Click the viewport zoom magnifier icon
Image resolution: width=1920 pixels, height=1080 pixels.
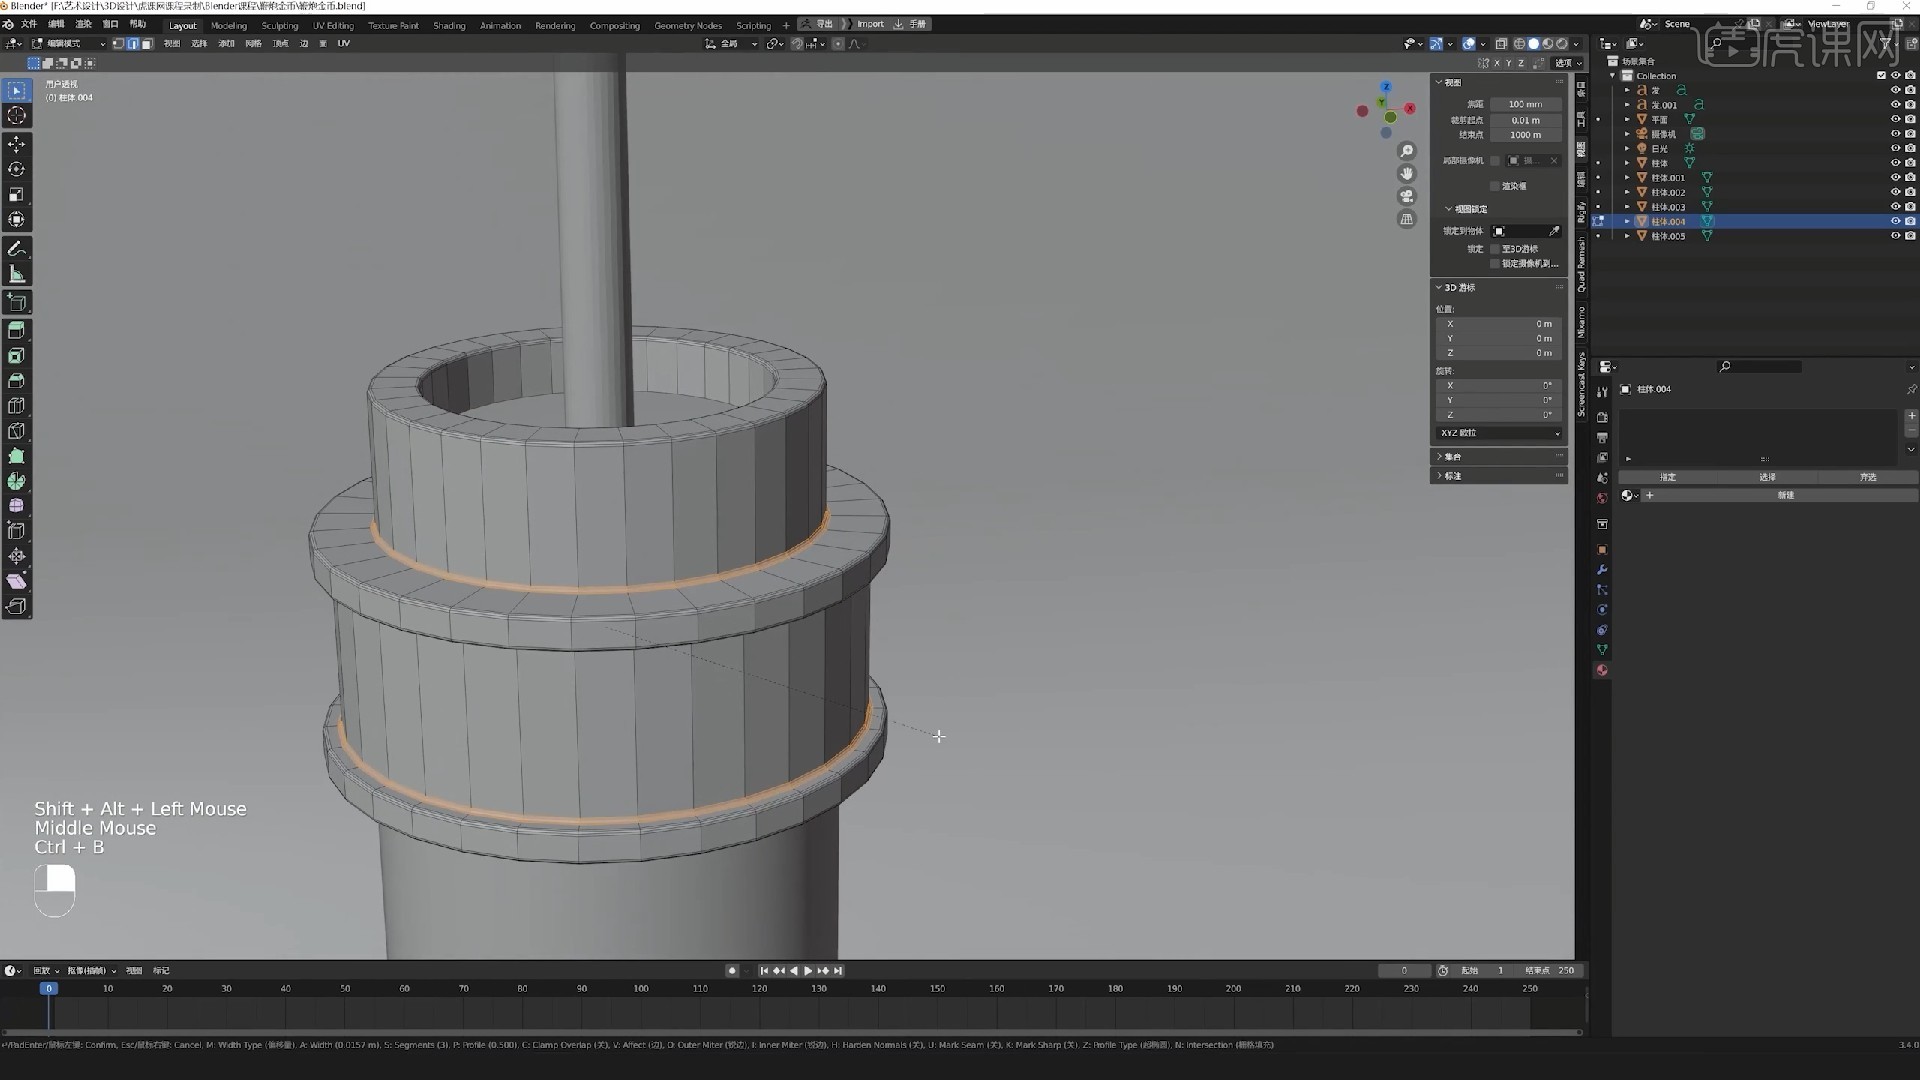pyautogui.click(x=1407, y=151)
